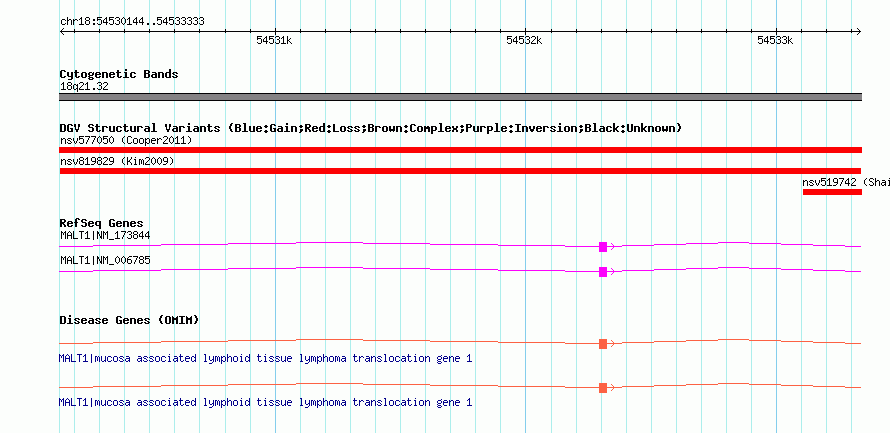
Task: Click the chr18:54530144..54533333 coordinate label
Action: tap(132, 22)
